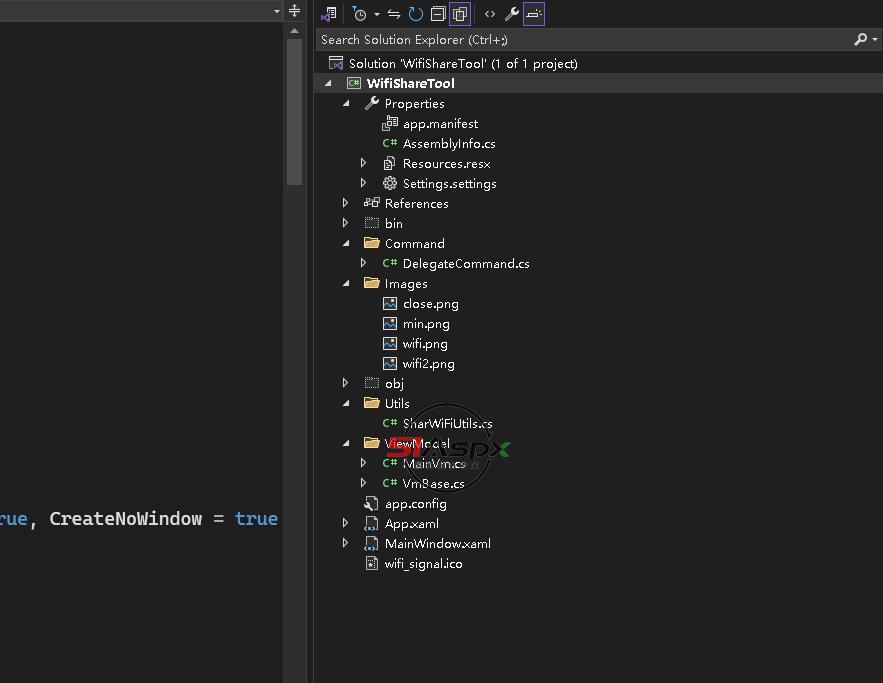Click the editor split window handle
The image size is (883, 683).
(294, 11)
